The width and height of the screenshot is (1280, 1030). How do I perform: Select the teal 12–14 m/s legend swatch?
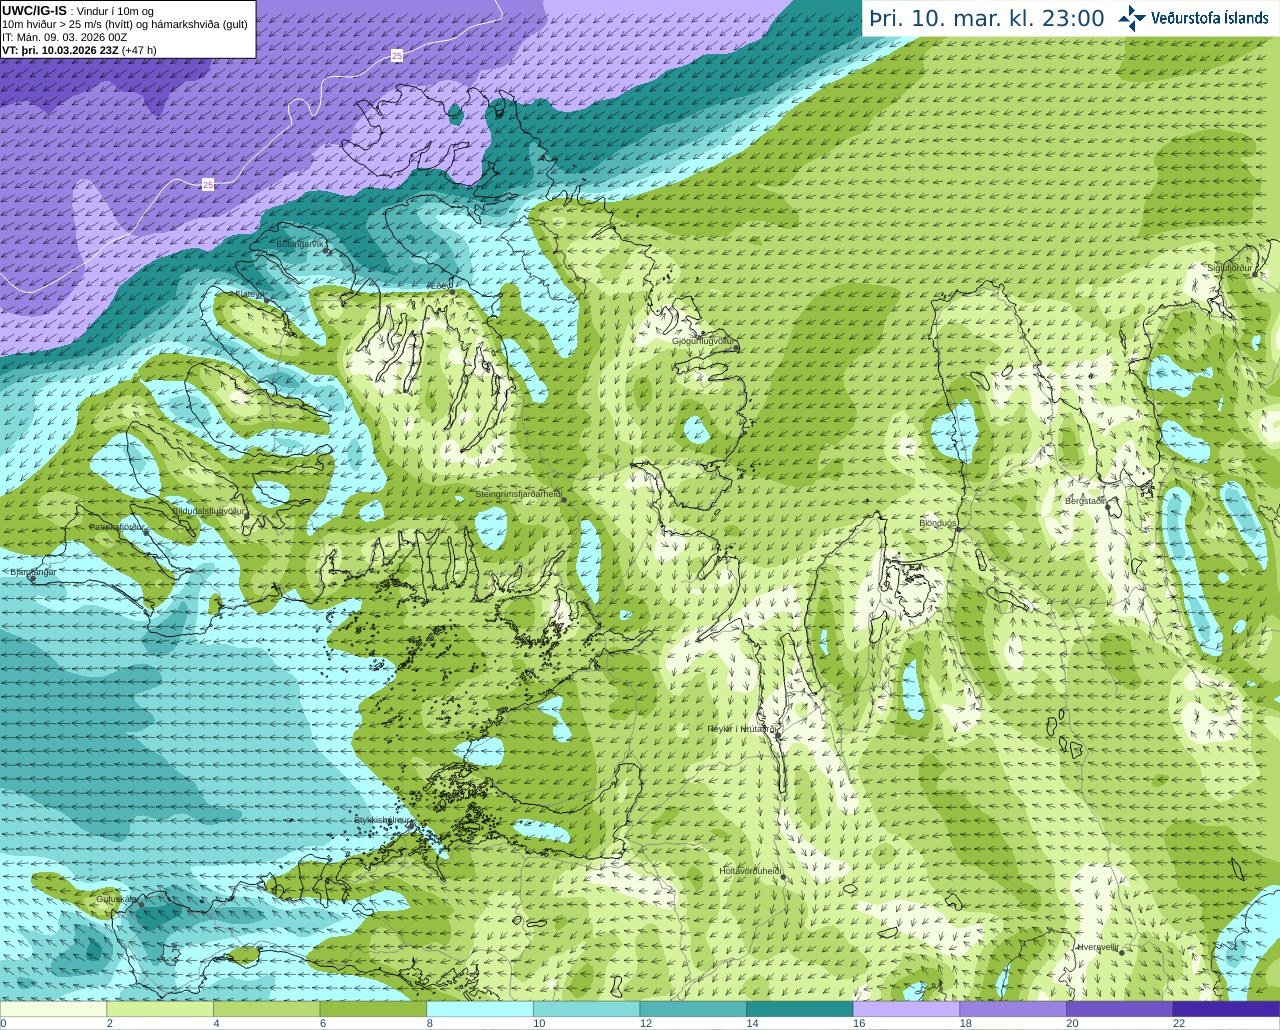click(693, 1009)
